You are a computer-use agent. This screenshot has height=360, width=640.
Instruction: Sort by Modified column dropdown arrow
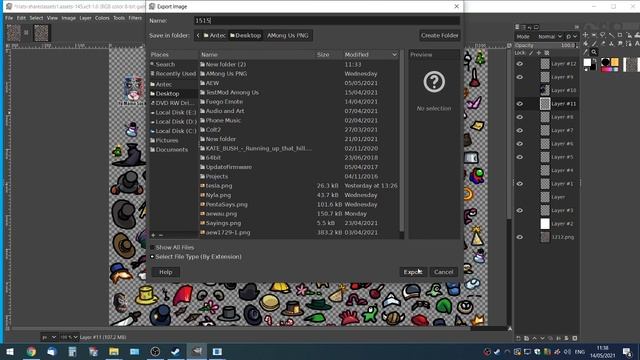tap(394, 54)
